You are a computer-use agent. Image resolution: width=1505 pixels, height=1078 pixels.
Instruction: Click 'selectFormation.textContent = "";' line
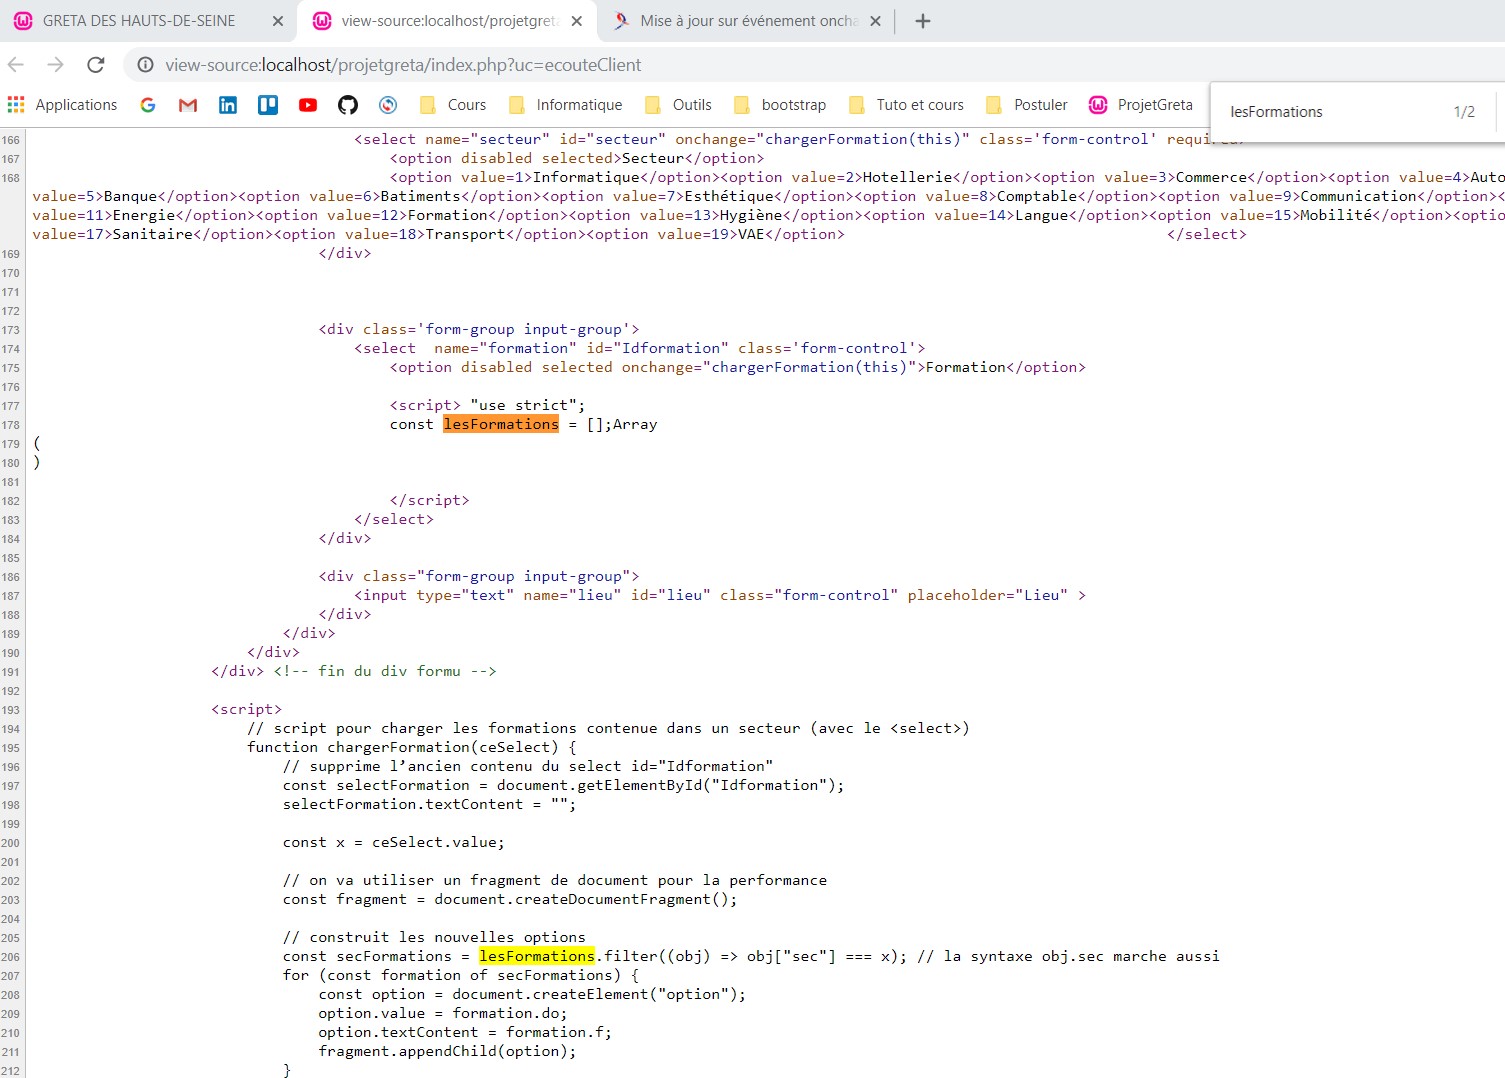point(430,804)
